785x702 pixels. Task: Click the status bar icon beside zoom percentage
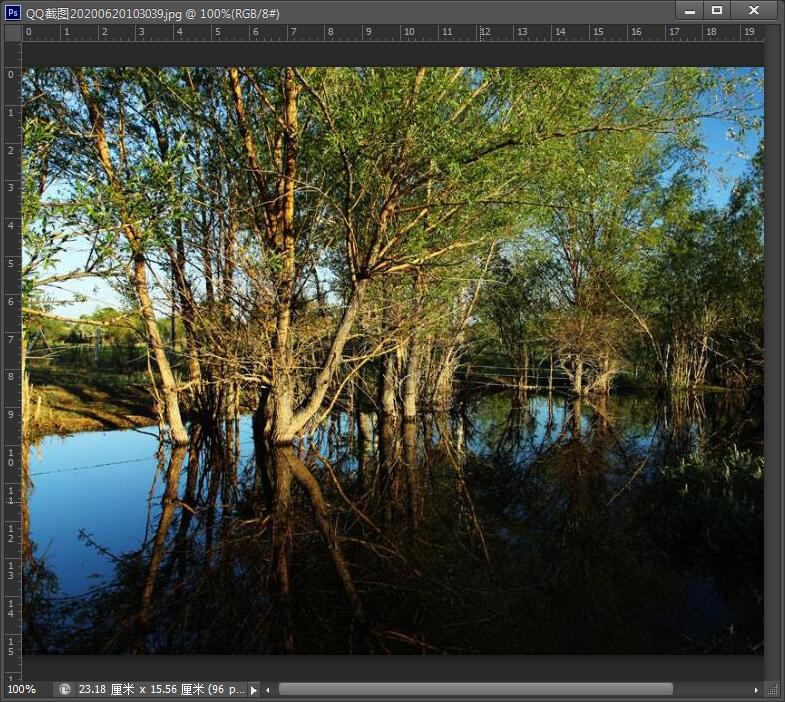click(65, 689)
